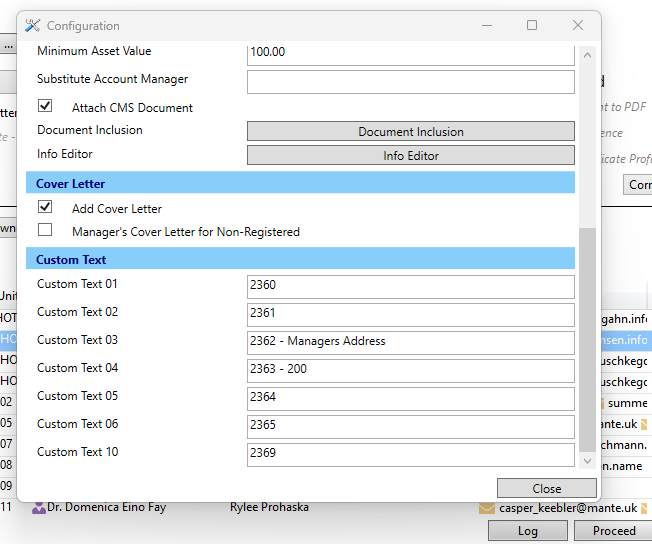Click the Custom Text 03 field
Screen dimensions: 652x544
pyautogui.click(x=410, y=342)
